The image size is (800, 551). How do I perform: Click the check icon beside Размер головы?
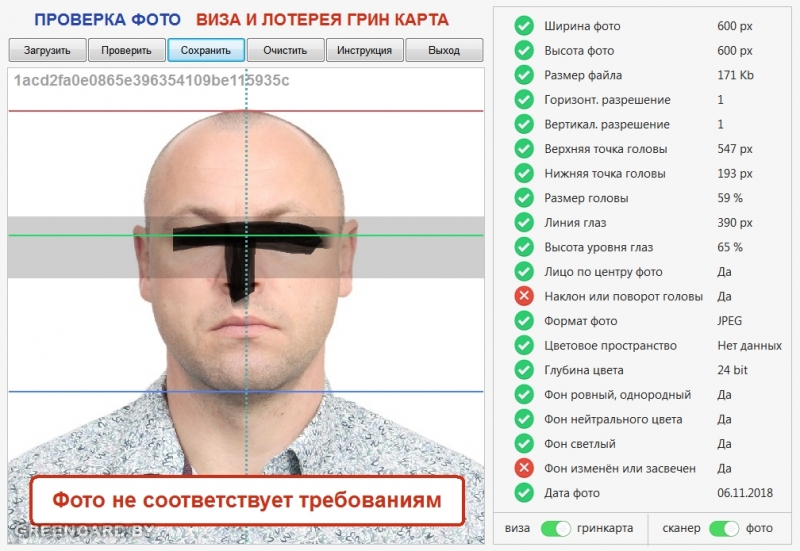coord(524,198)
